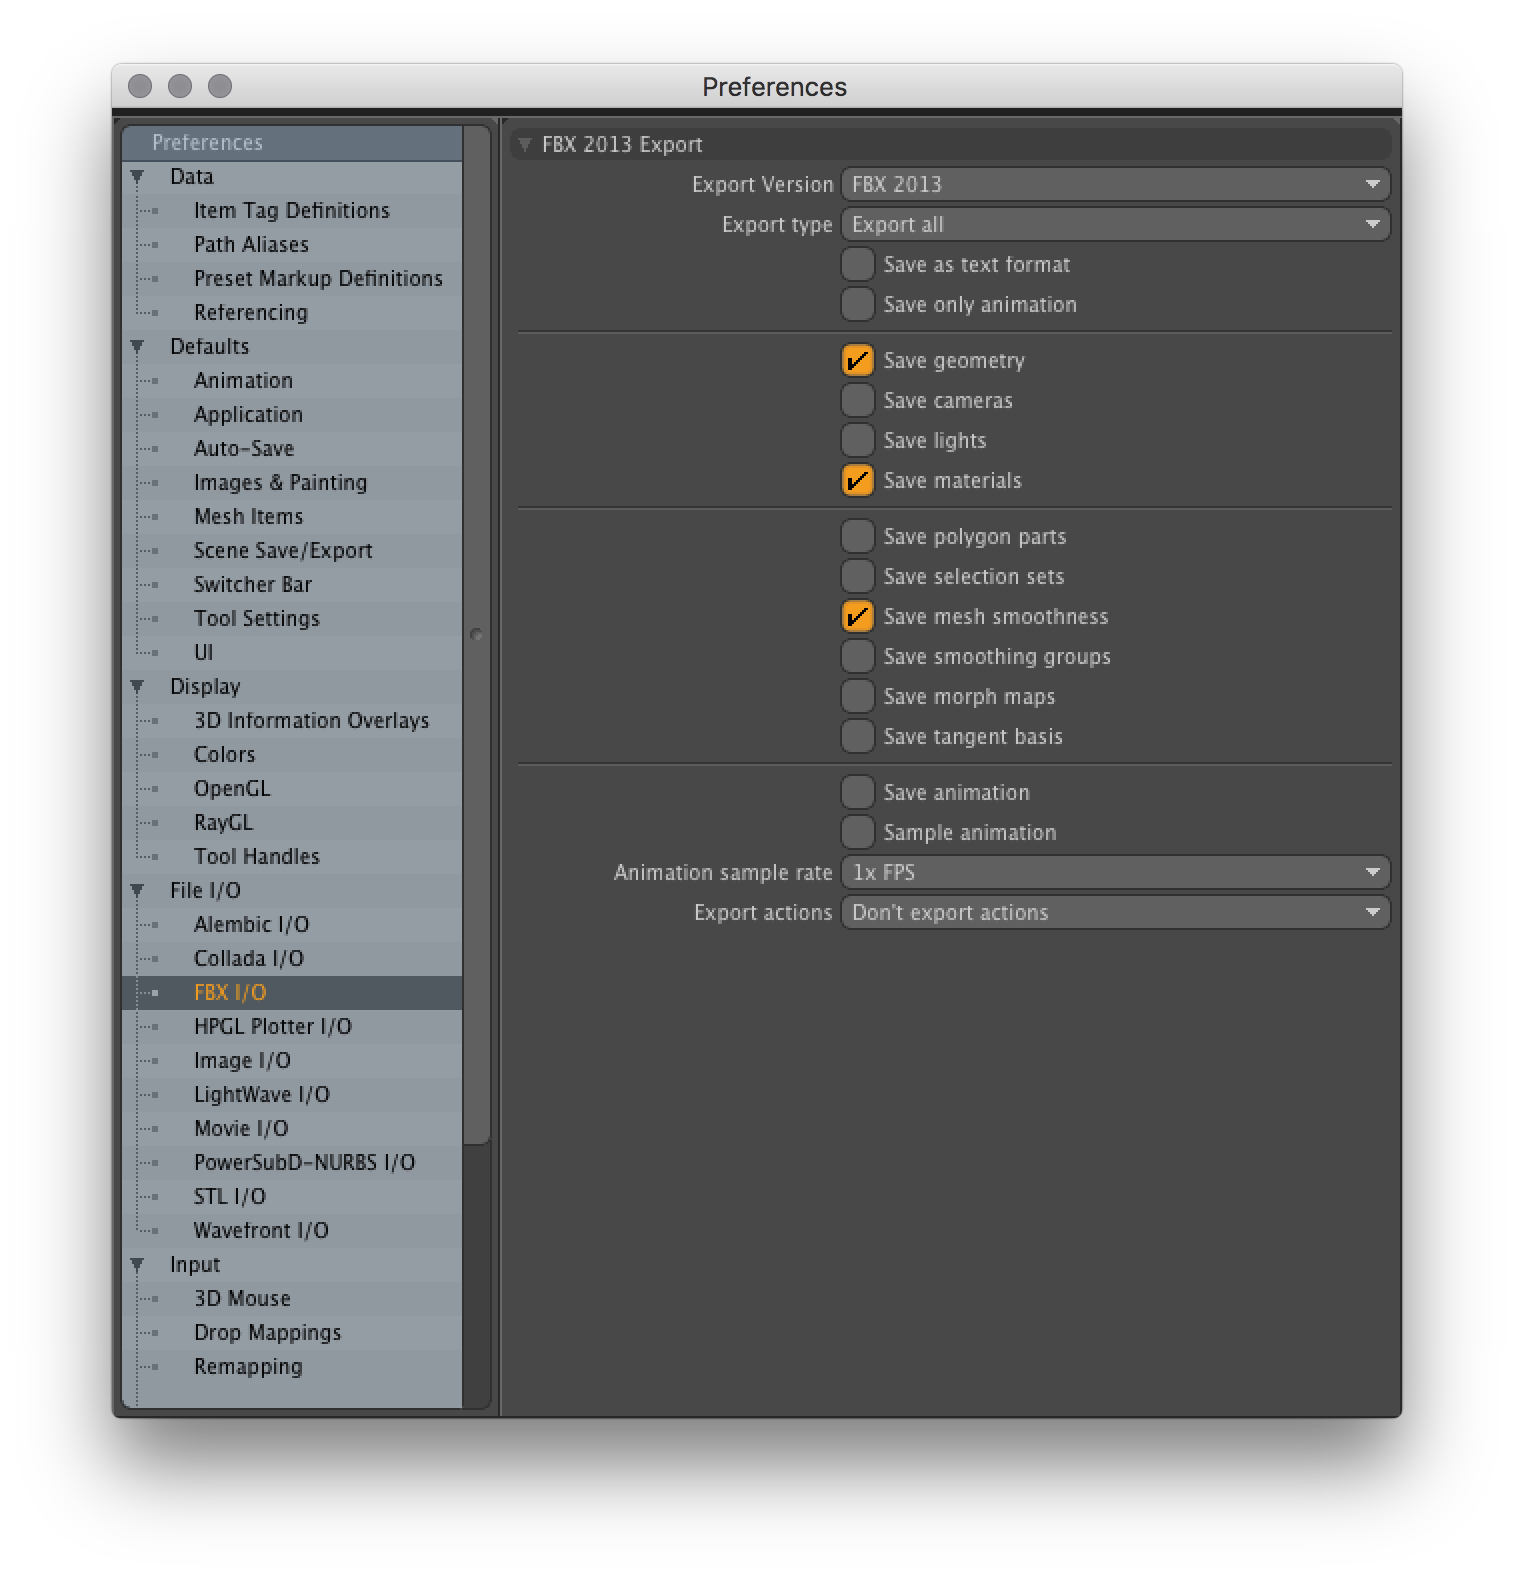Enable Save polygon parts checkbox
Image resolution: width=1514 pixels, height=1578 pixels.
tap(858, 536)
